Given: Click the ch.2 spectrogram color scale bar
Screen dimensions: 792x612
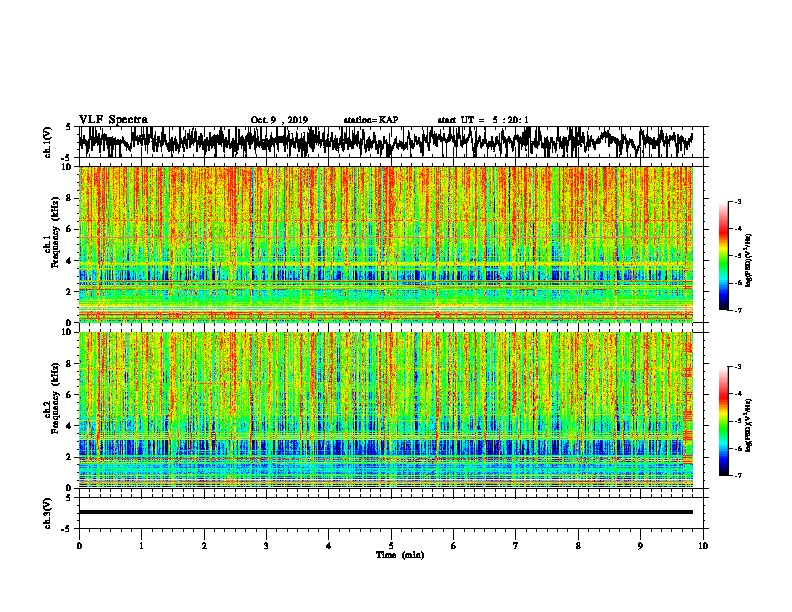Looking at the screenshot, I should pos(724,421).
